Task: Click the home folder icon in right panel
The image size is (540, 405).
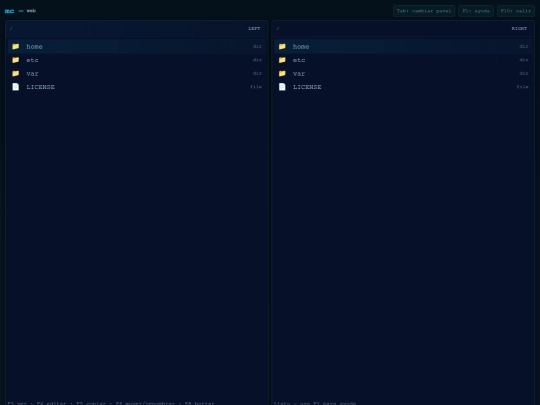Action: coord(282,46)
